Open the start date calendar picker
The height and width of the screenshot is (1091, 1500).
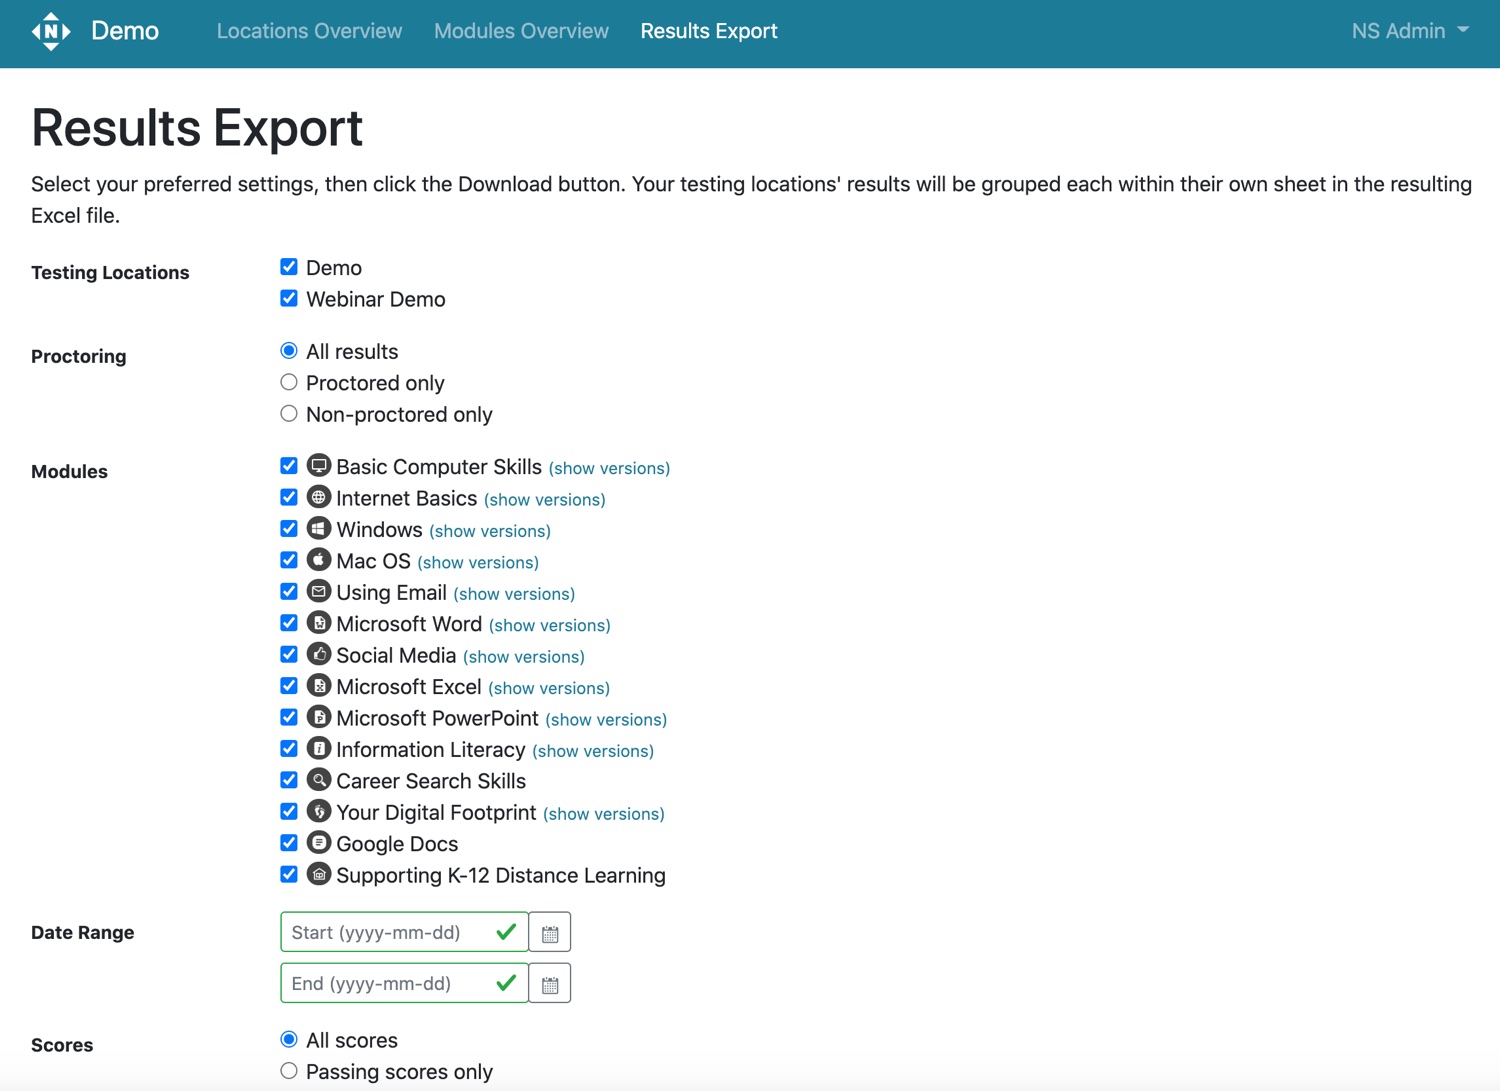550,933
